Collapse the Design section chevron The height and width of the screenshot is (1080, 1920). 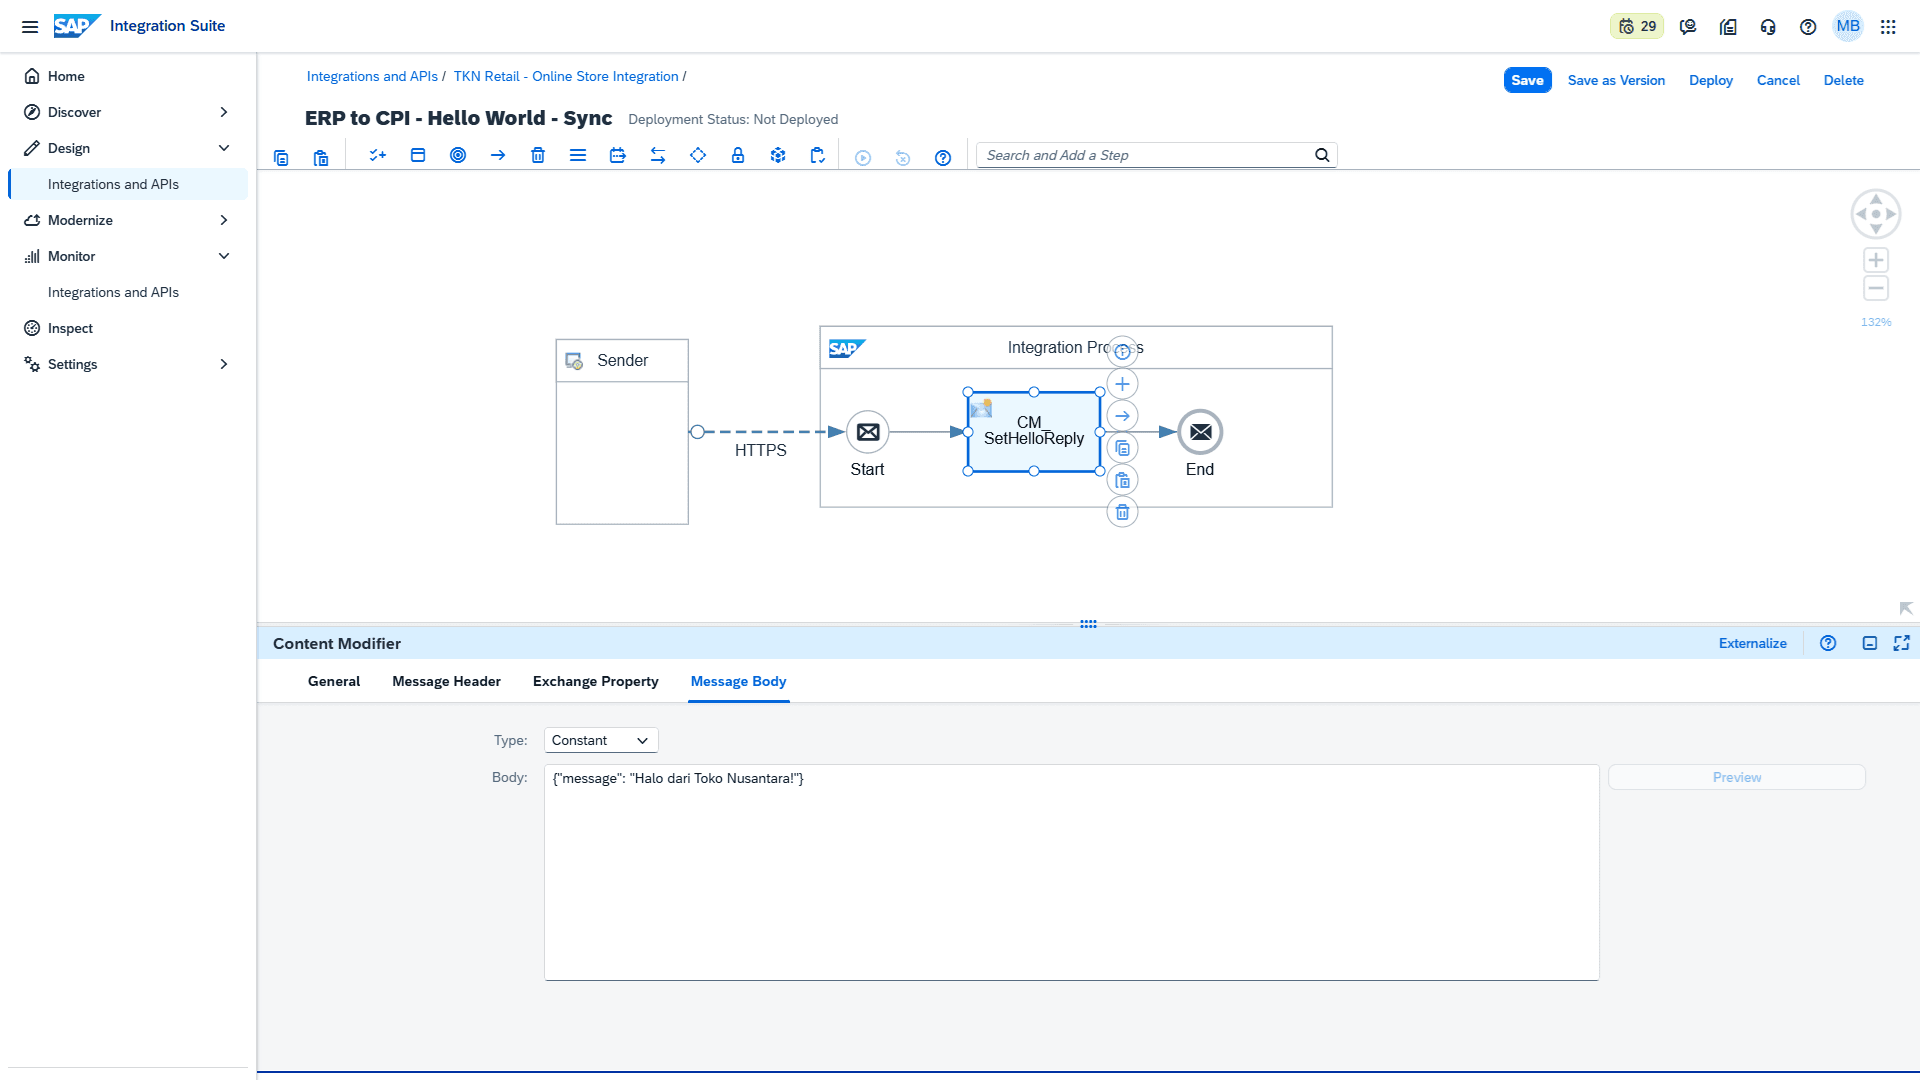pyautogui.click(x=224, y=148)
